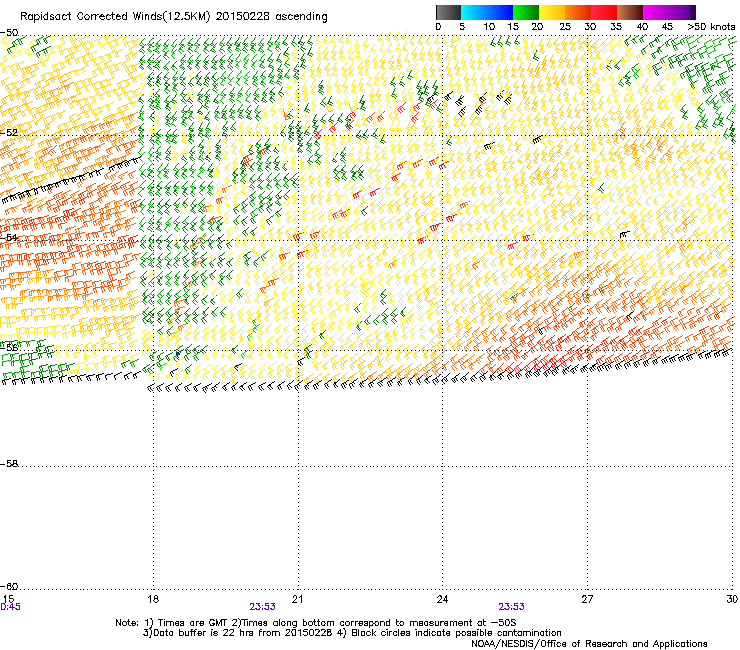Image resolution: width=740 pixels, height=650 pixels.
Task: Click the green 15-20 knots legend swatch
Action: coord(526,12)
